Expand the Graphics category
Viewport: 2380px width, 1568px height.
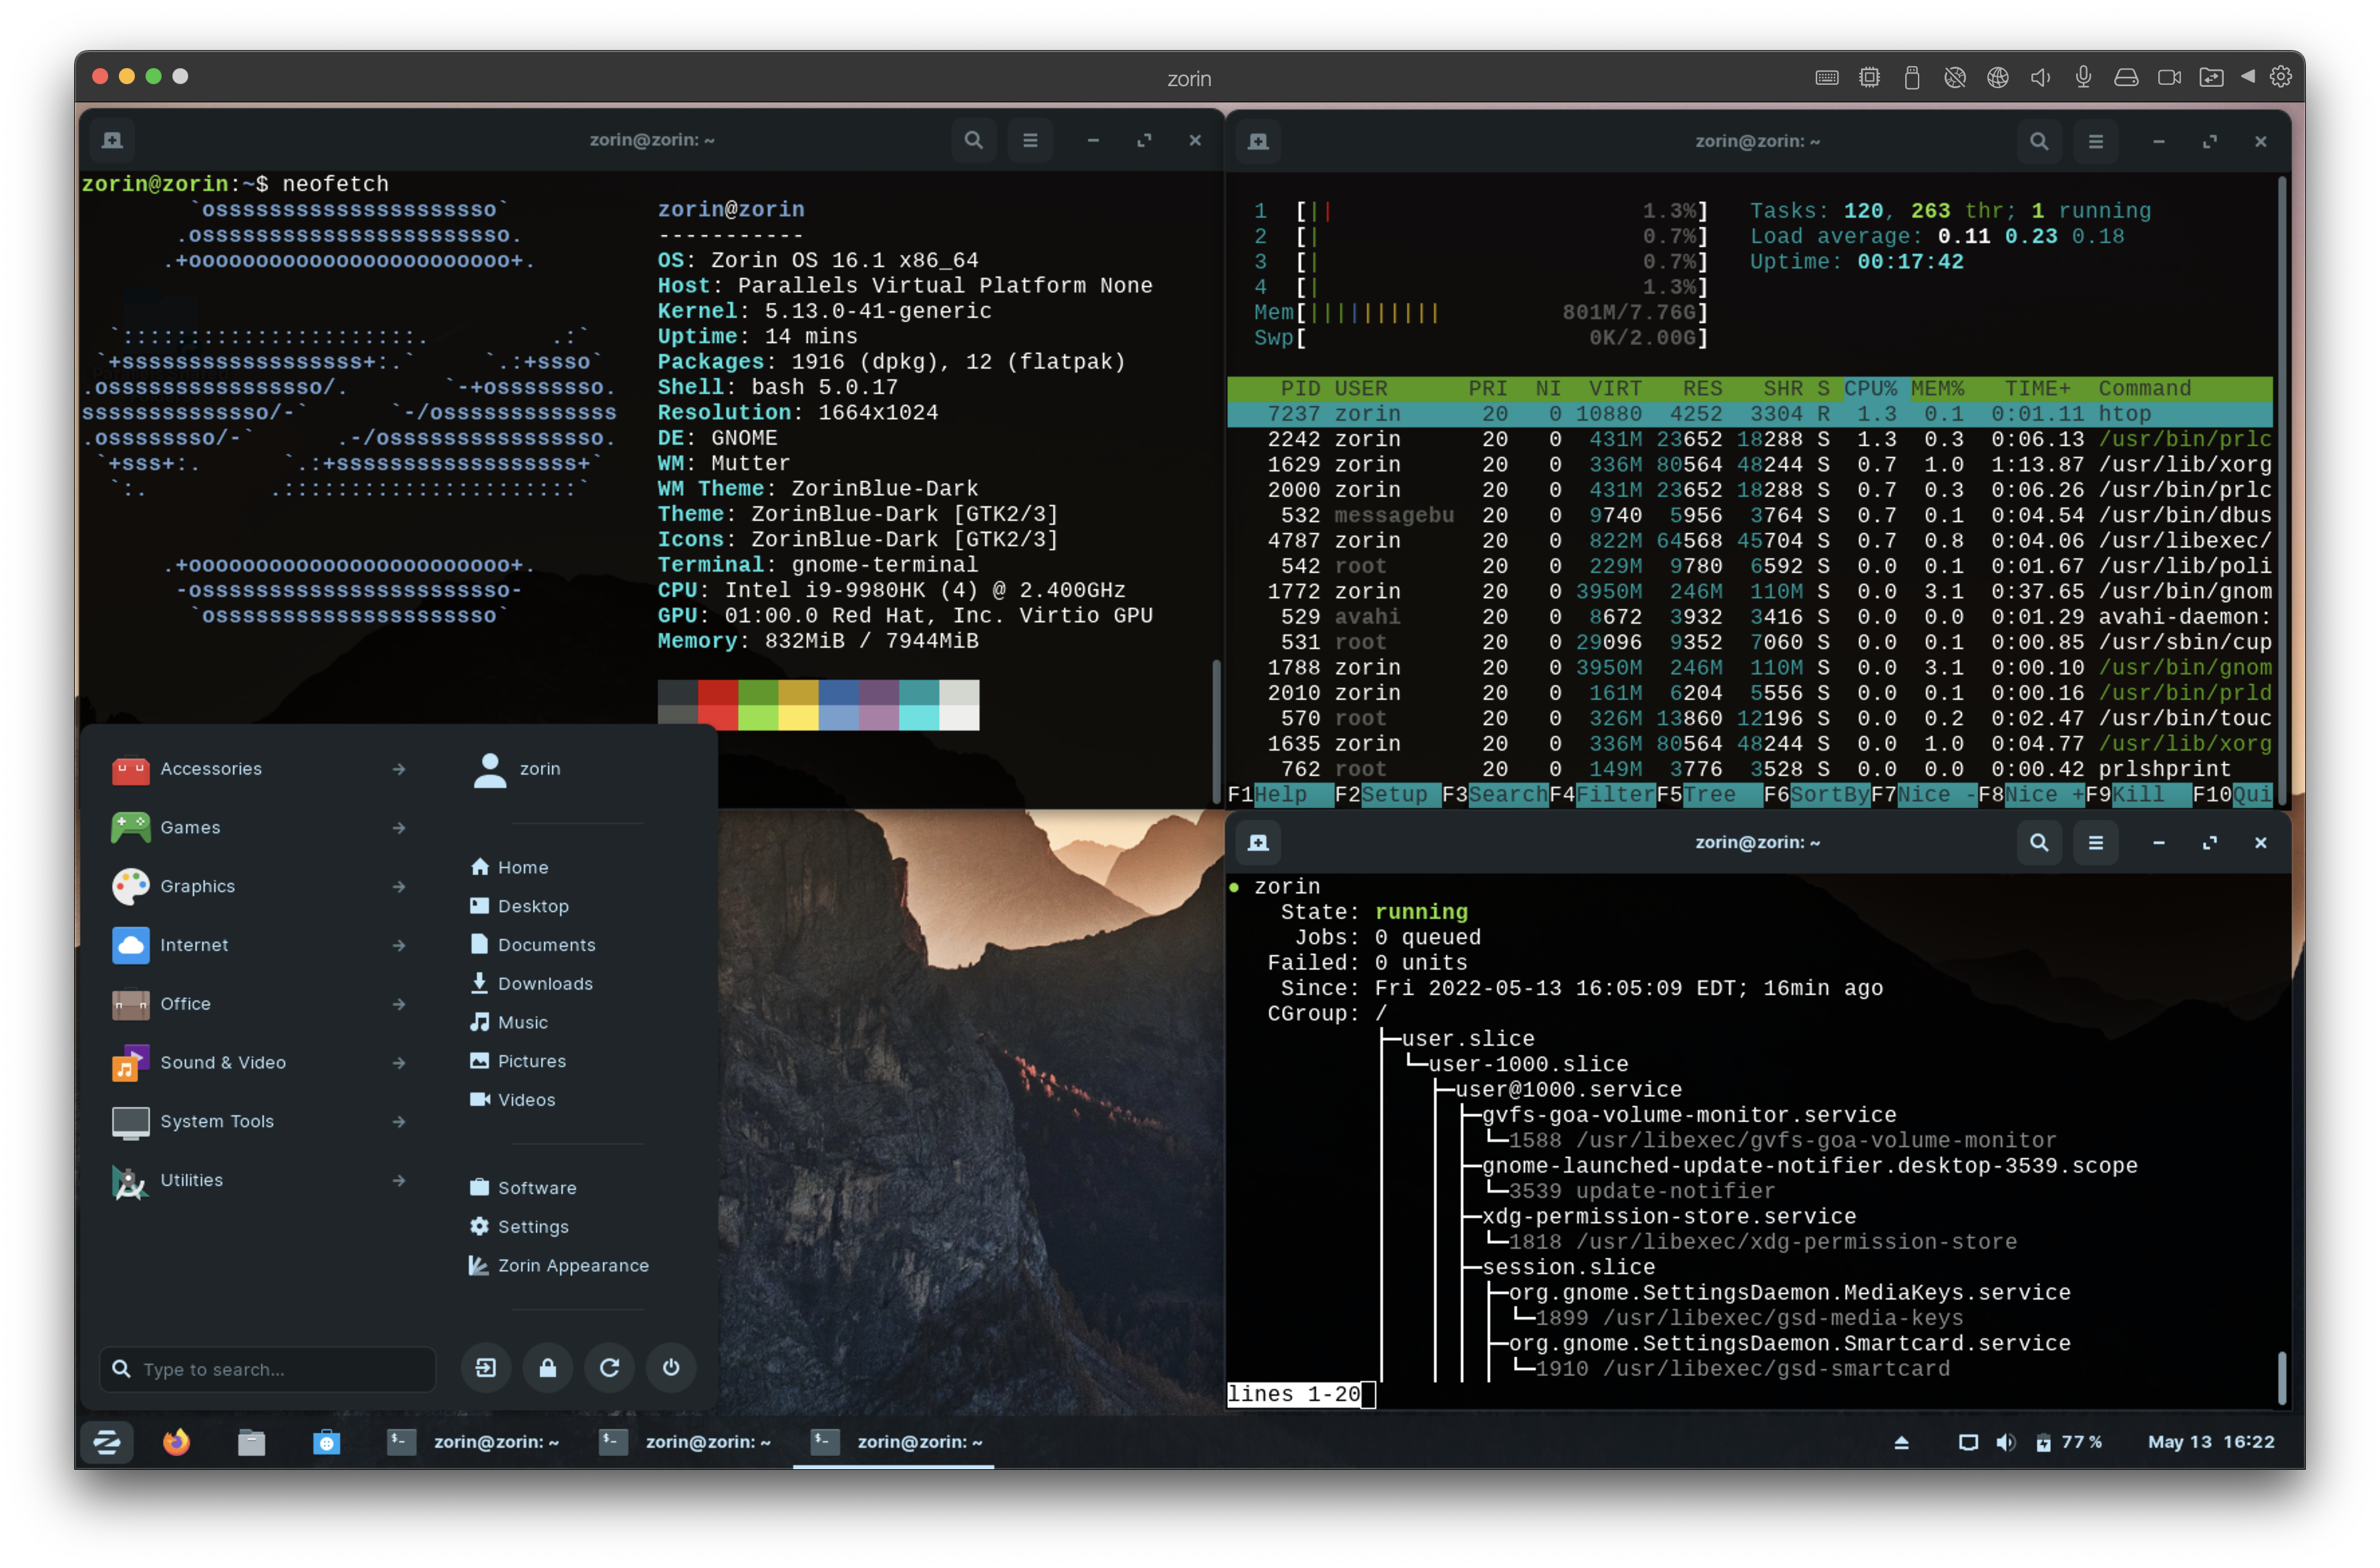[x=260, y=886]
